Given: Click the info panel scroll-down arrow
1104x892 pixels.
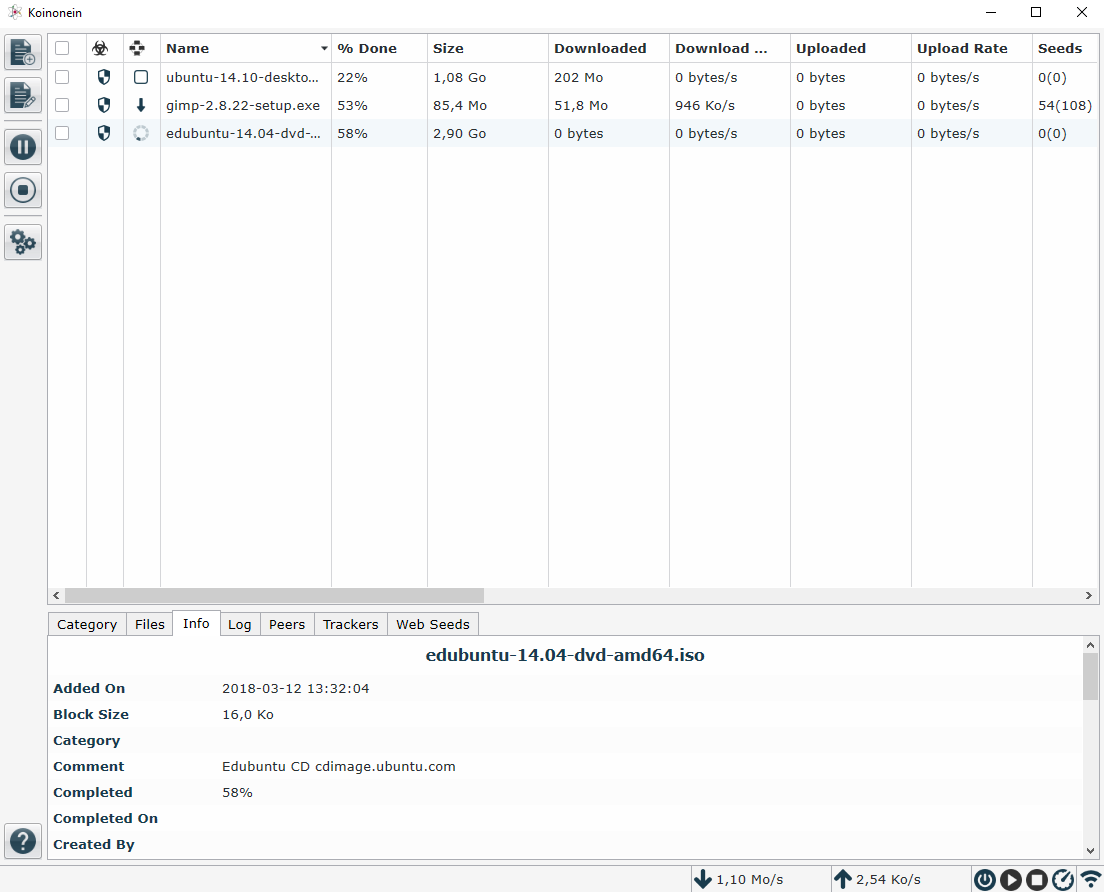Looking at the screenshot, I should point(1090,850).
